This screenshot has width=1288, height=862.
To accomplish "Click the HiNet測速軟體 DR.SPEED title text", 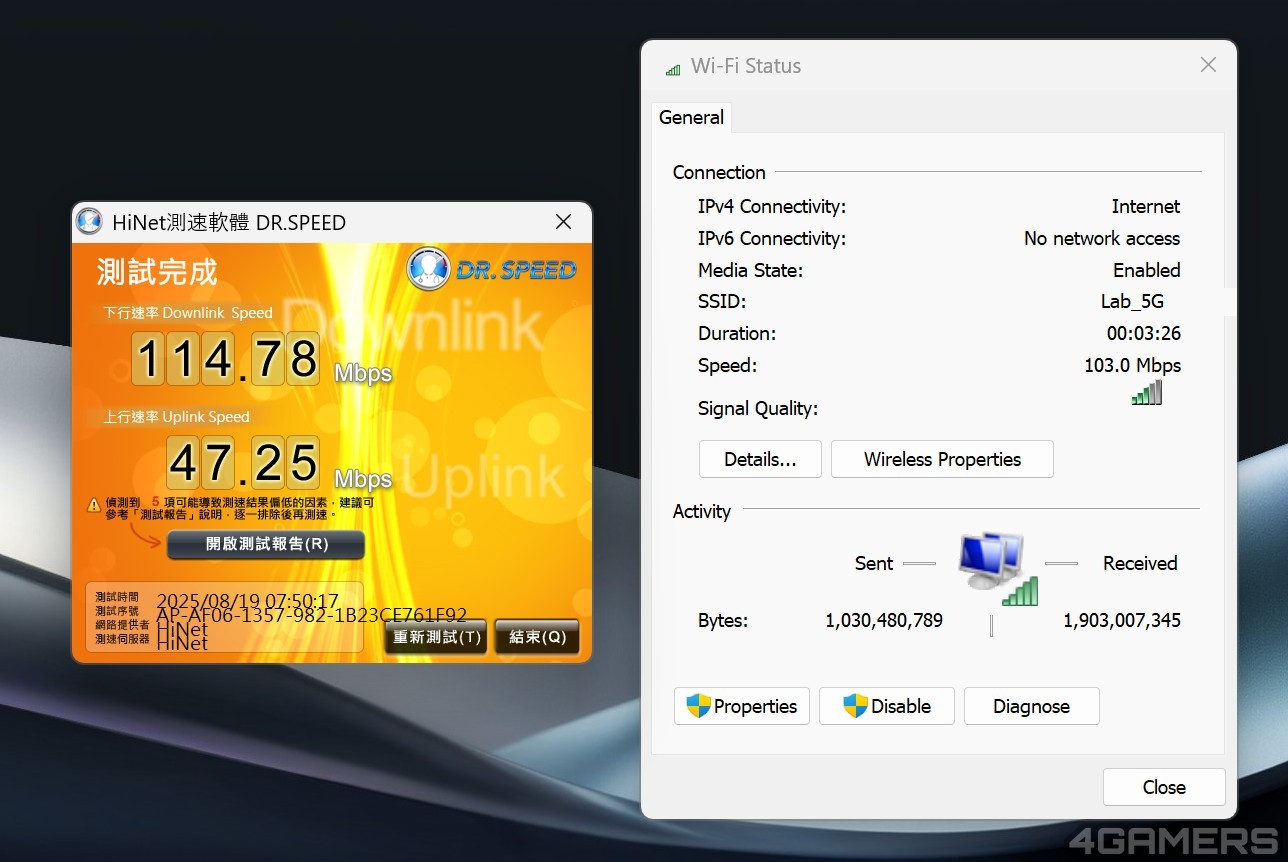I will point(229,222).
